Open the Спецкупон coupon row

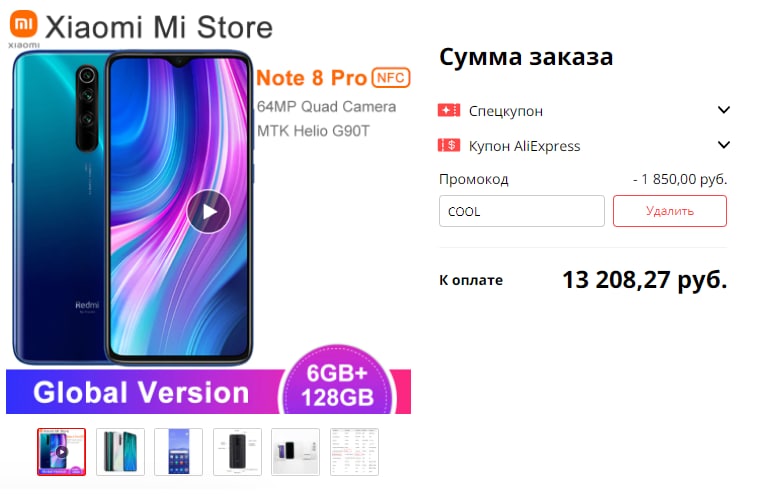pos(584,111)
